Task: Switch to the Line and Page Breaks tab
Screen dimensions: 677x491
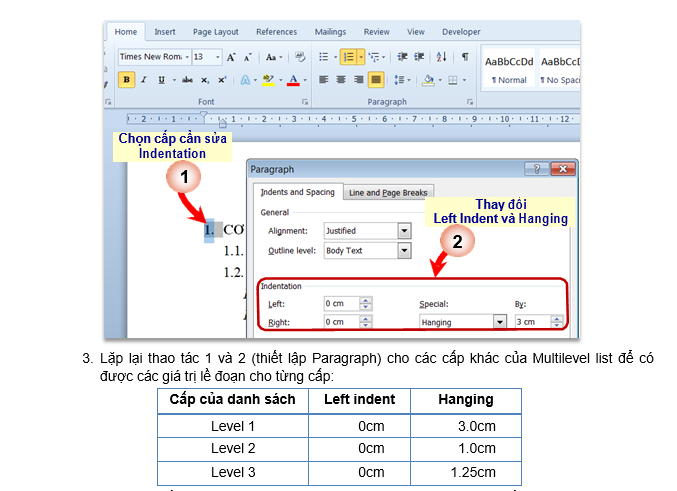Action: pos(388,192)
